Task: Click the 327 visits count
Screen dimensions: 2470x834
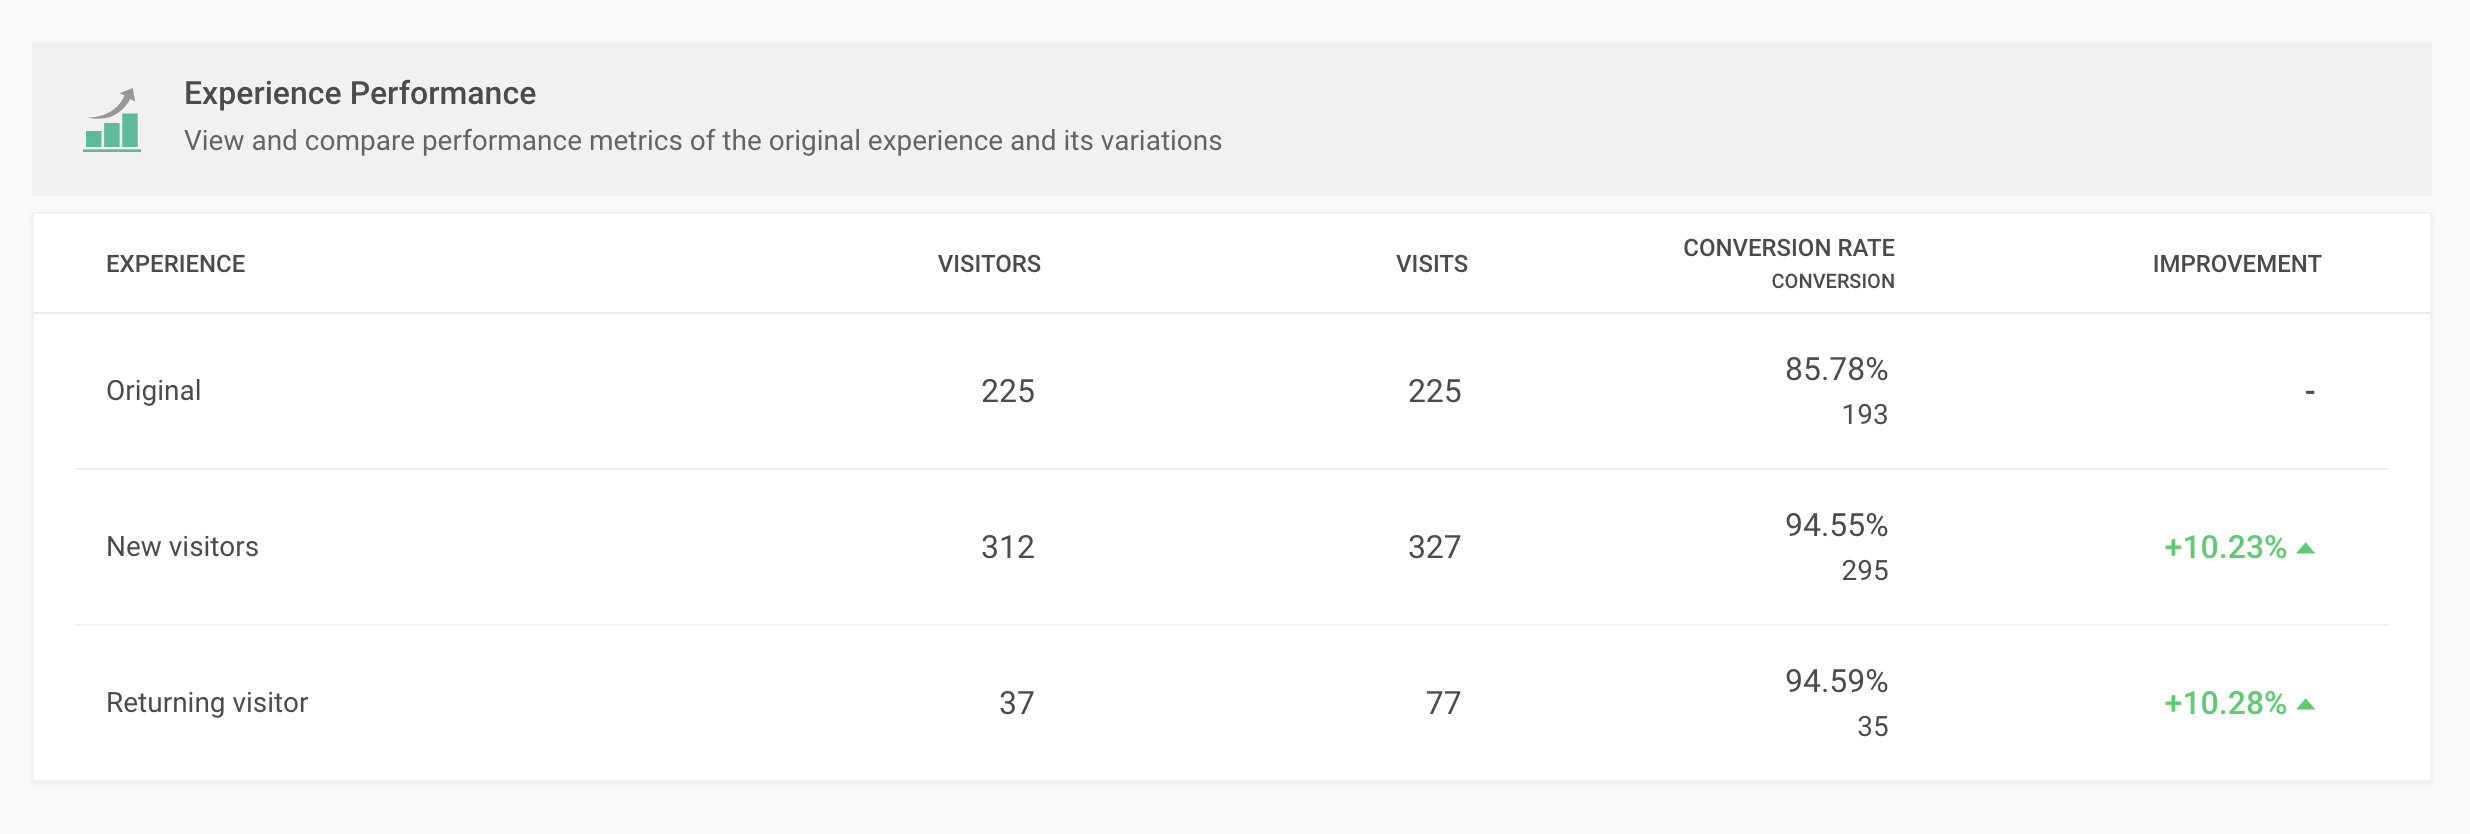Action: tap(1434, 547)
